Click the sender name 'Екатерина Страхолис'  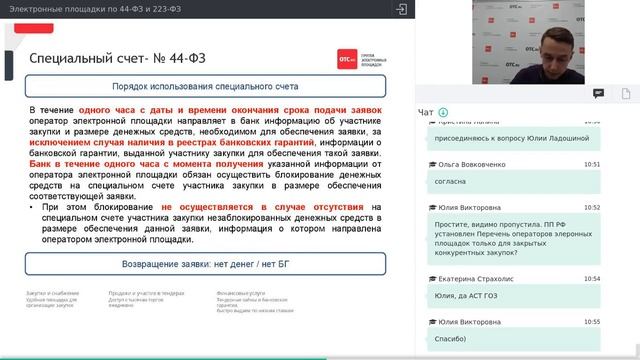click(x=476, y=279)
